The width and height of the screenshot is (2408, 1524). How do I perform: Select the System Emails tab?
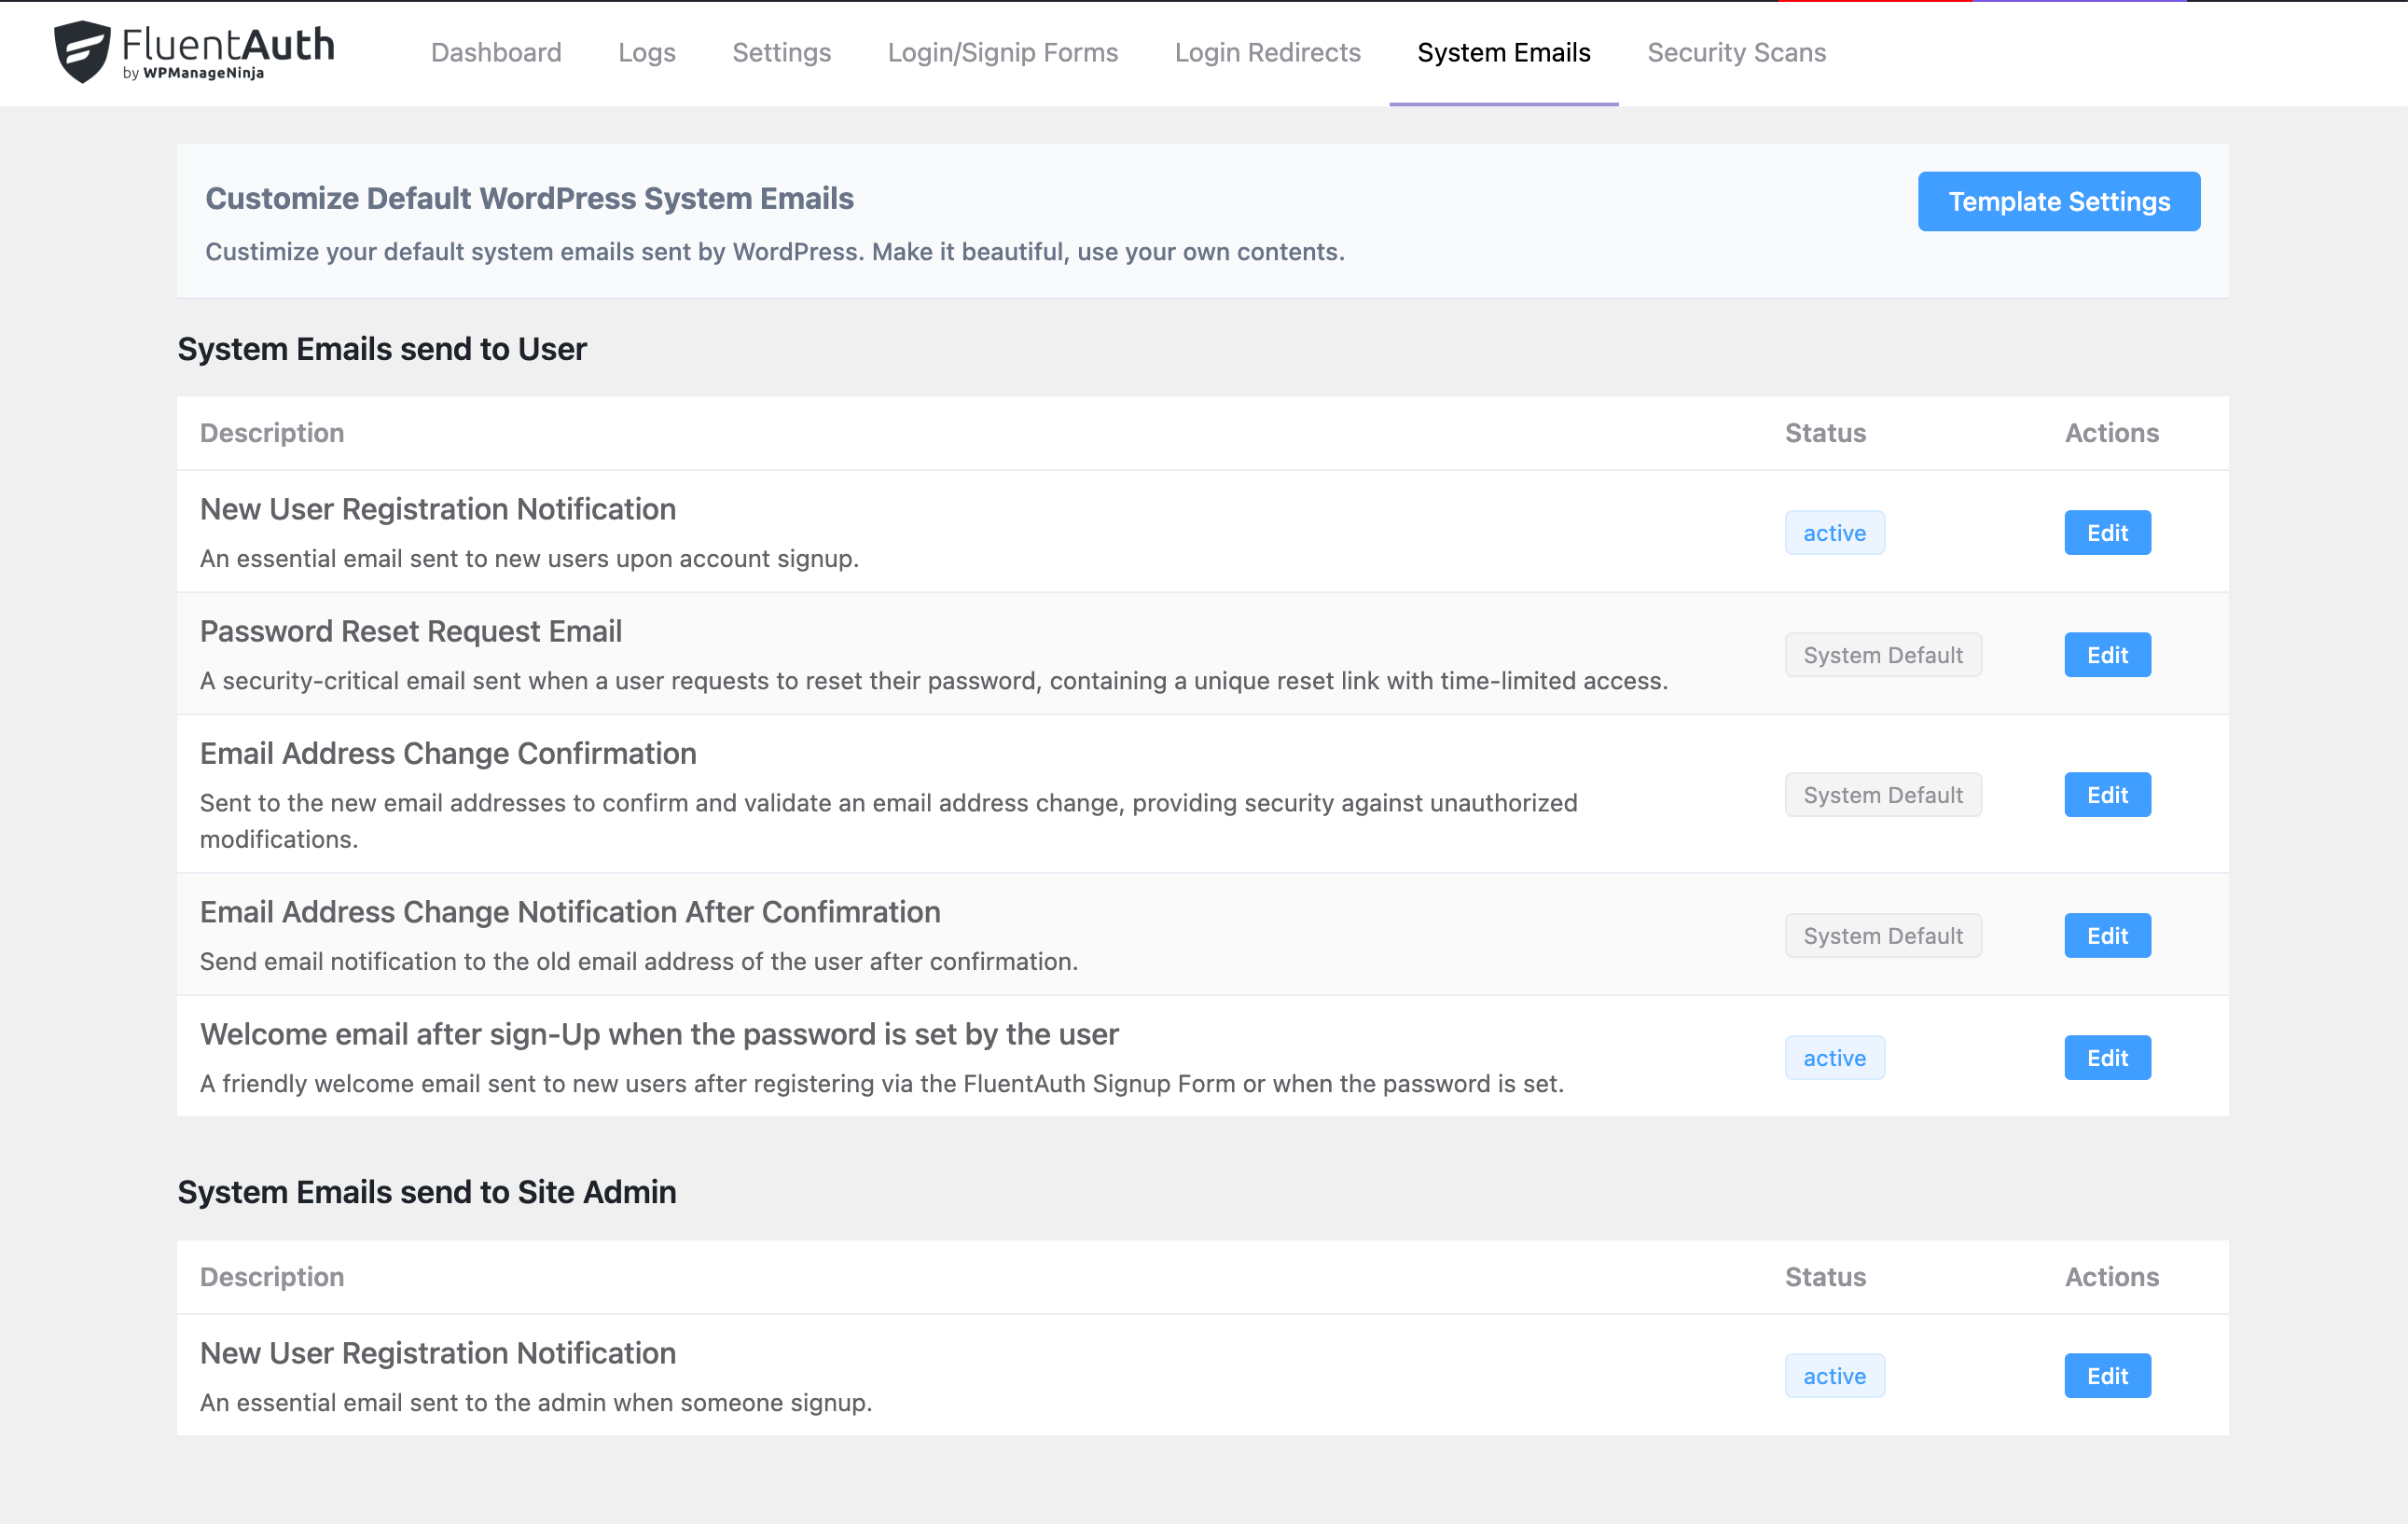click(x=1503, y=52)
